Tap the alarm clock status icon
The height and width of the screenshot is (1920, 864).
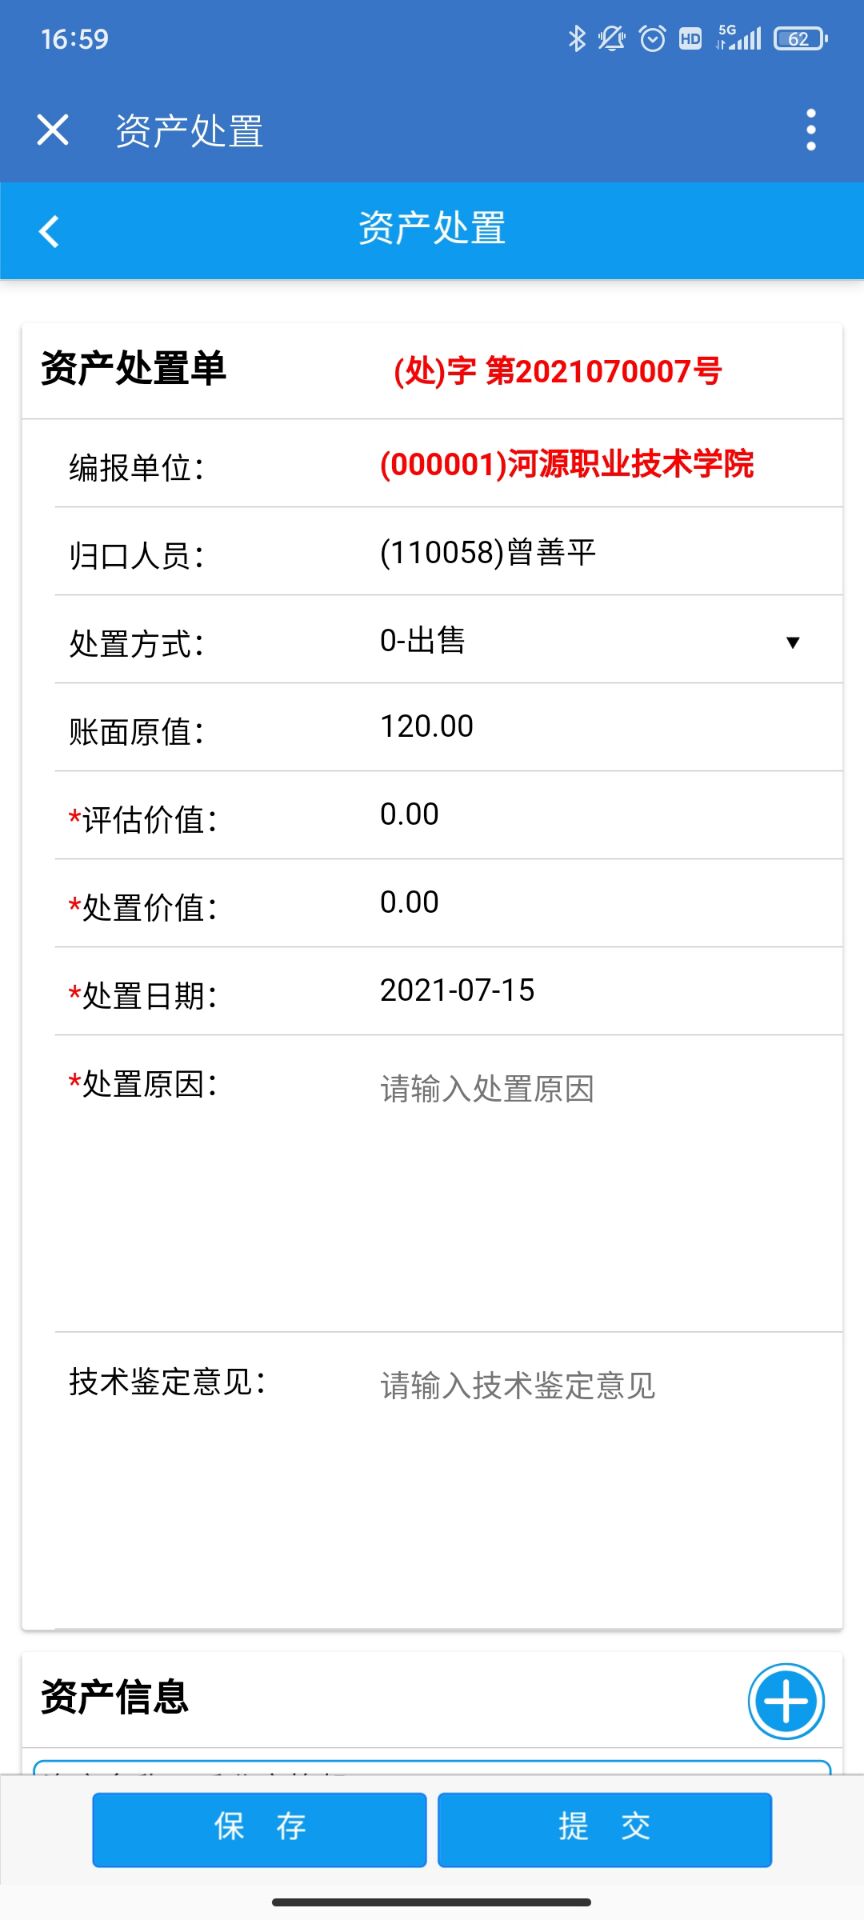[652, 39]
